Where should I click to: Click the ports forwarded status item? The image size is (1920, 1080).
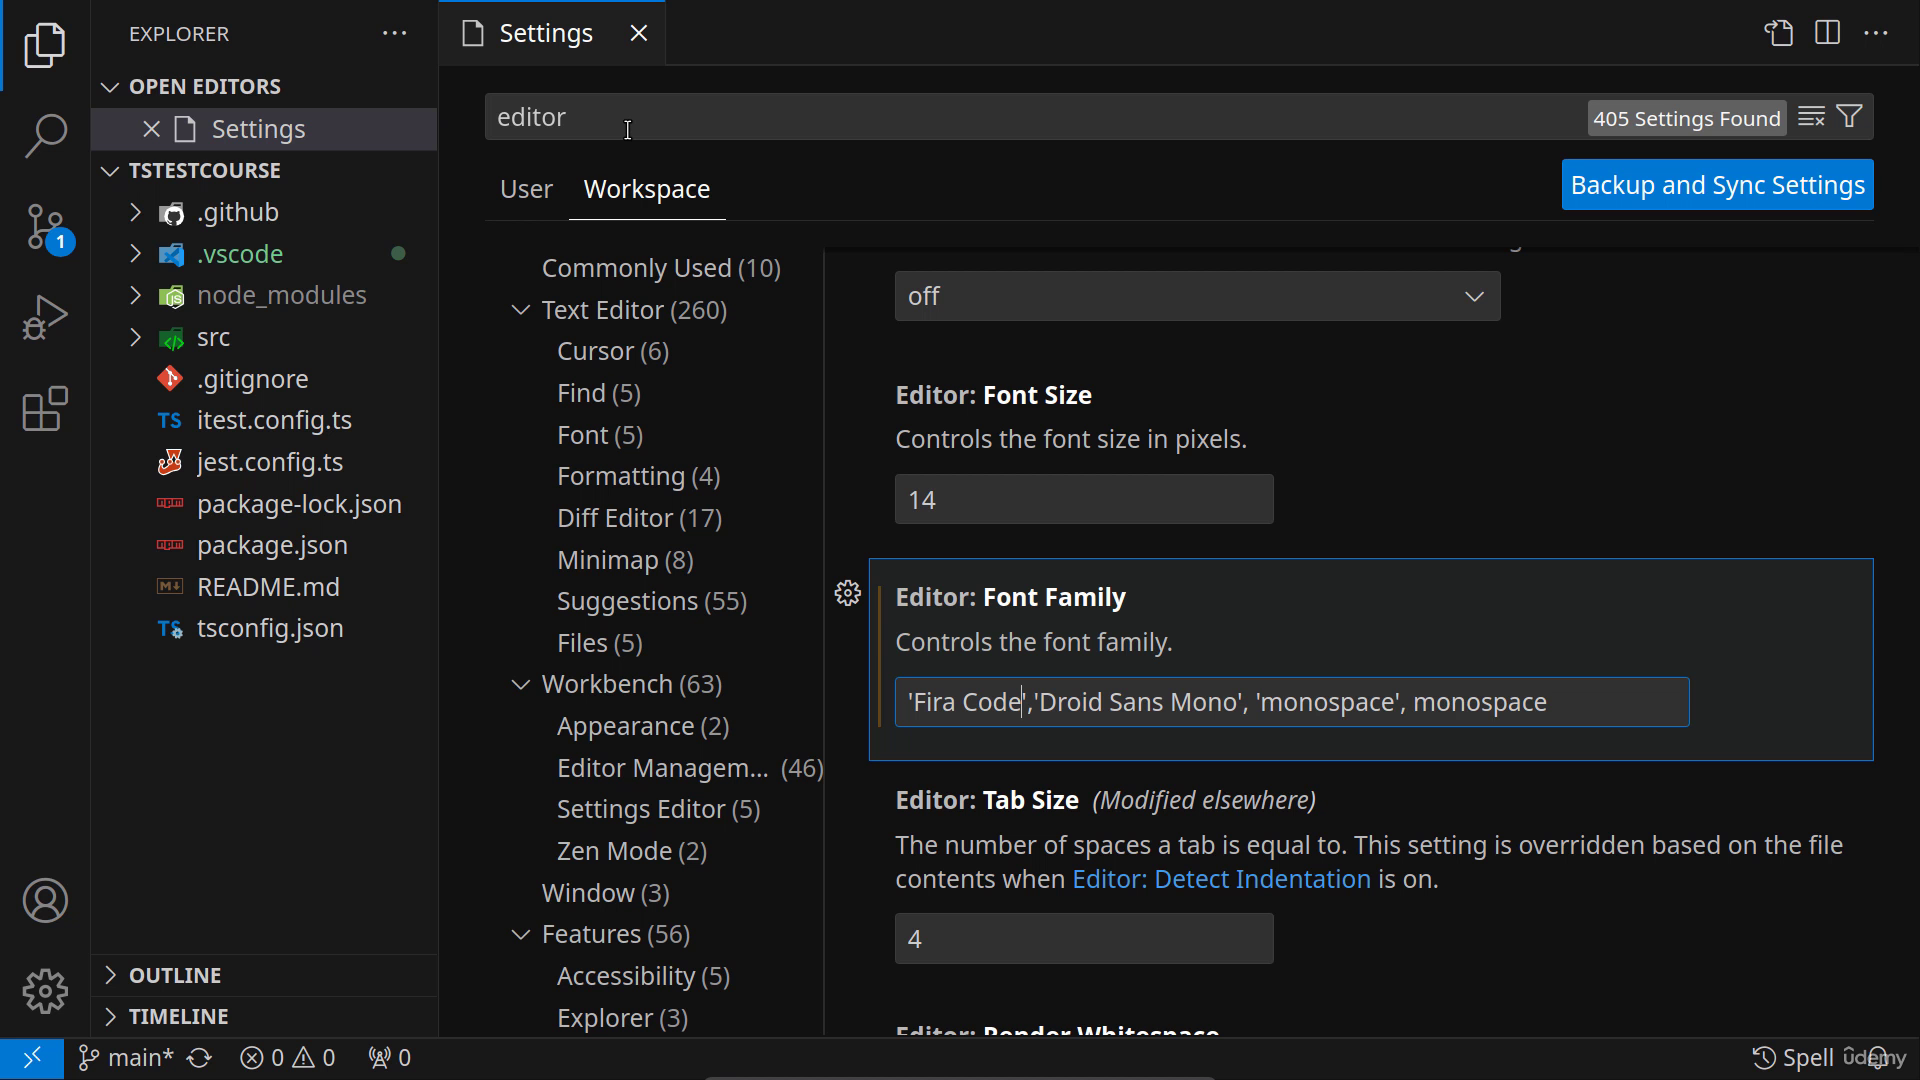389,1058
